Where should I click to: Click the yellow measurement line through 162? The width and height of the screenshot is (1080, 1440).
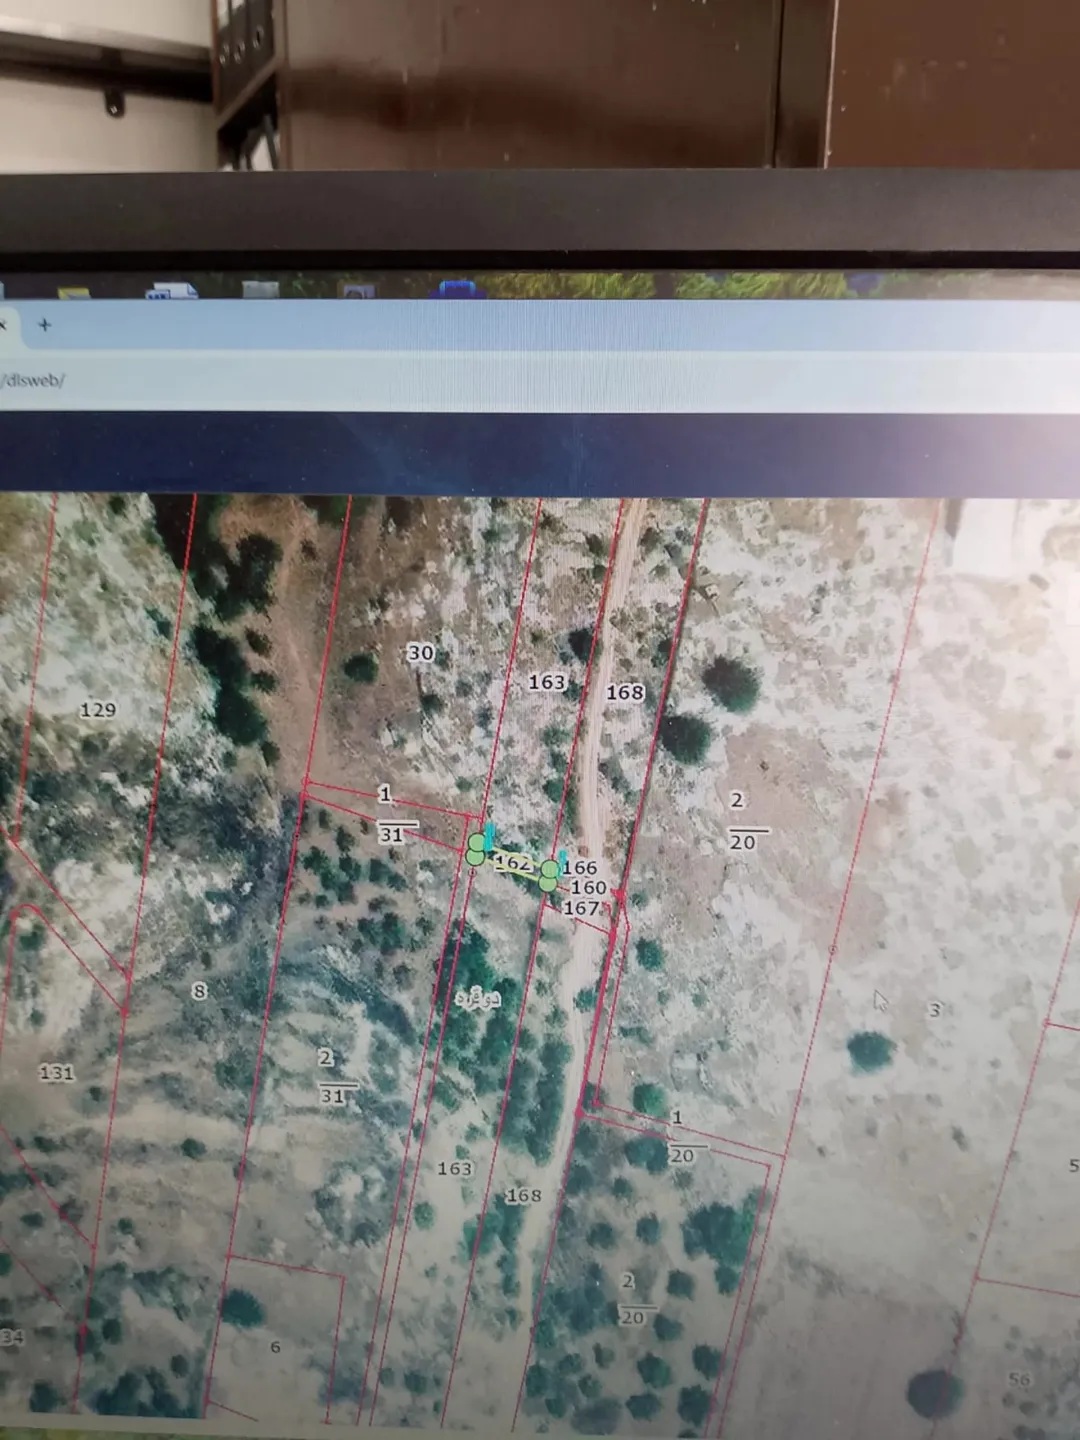[513, 862]
